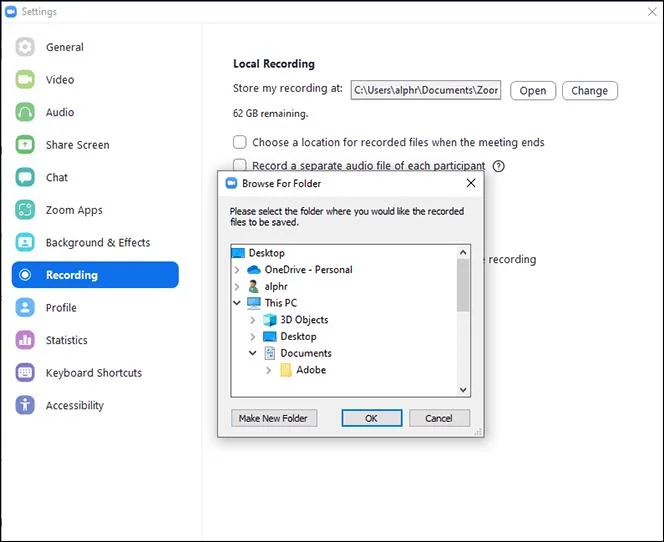Click the Make New Folder button
Screen dimensions: 664x542
point(274,418)
